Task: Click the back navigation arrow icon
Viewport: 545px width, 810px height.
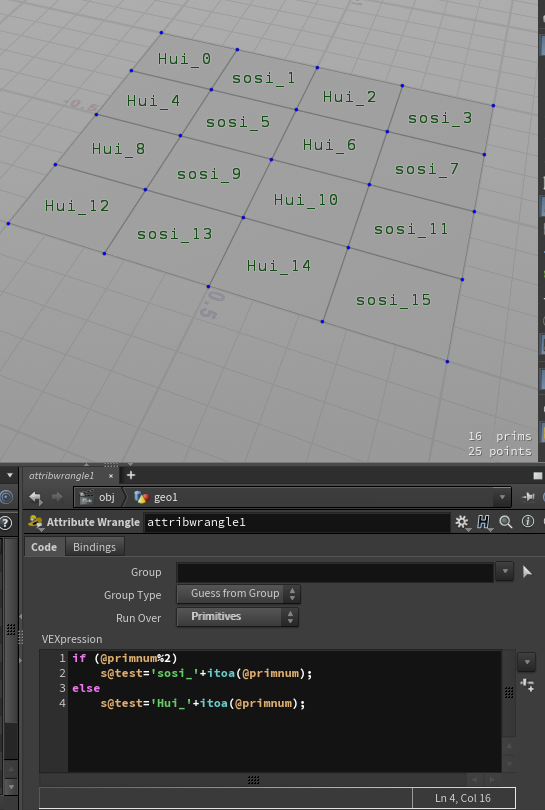Action: point(35,497)
